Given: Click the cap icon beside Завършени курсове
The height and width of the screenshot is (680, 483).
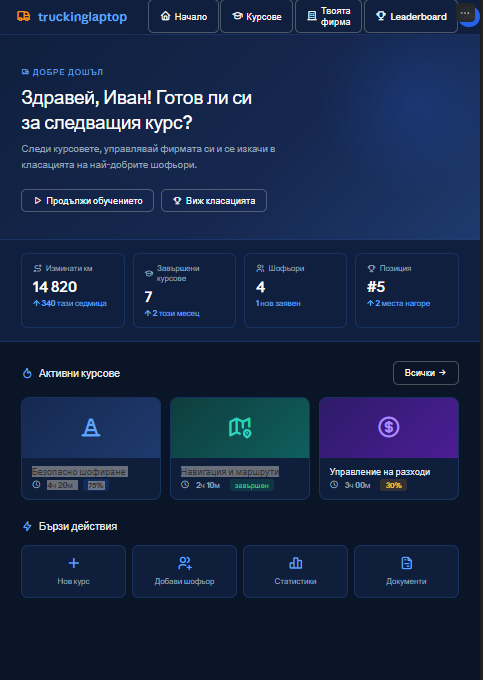Looking at the screenshot, I should (x=149, y=274).
